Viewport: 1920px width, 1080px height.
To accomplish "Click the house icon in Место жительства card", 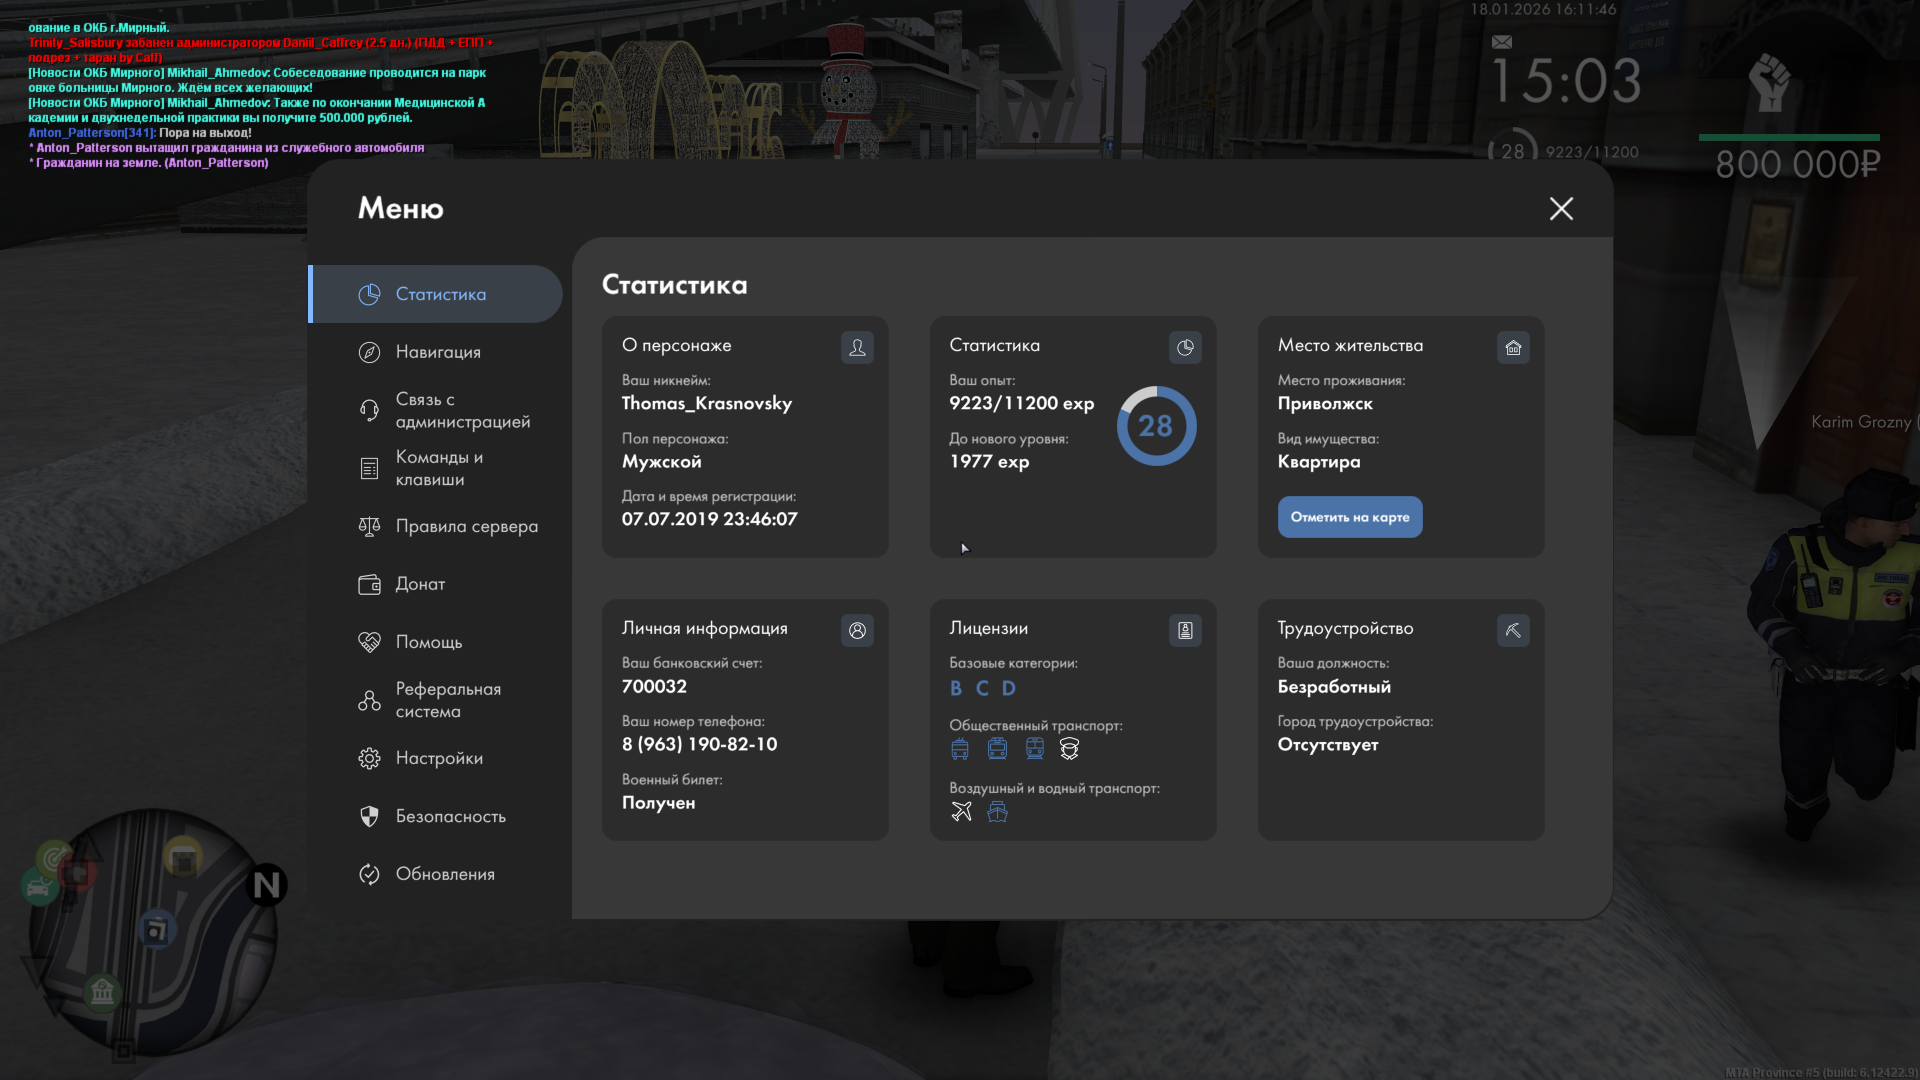I will pos(1513,347).
